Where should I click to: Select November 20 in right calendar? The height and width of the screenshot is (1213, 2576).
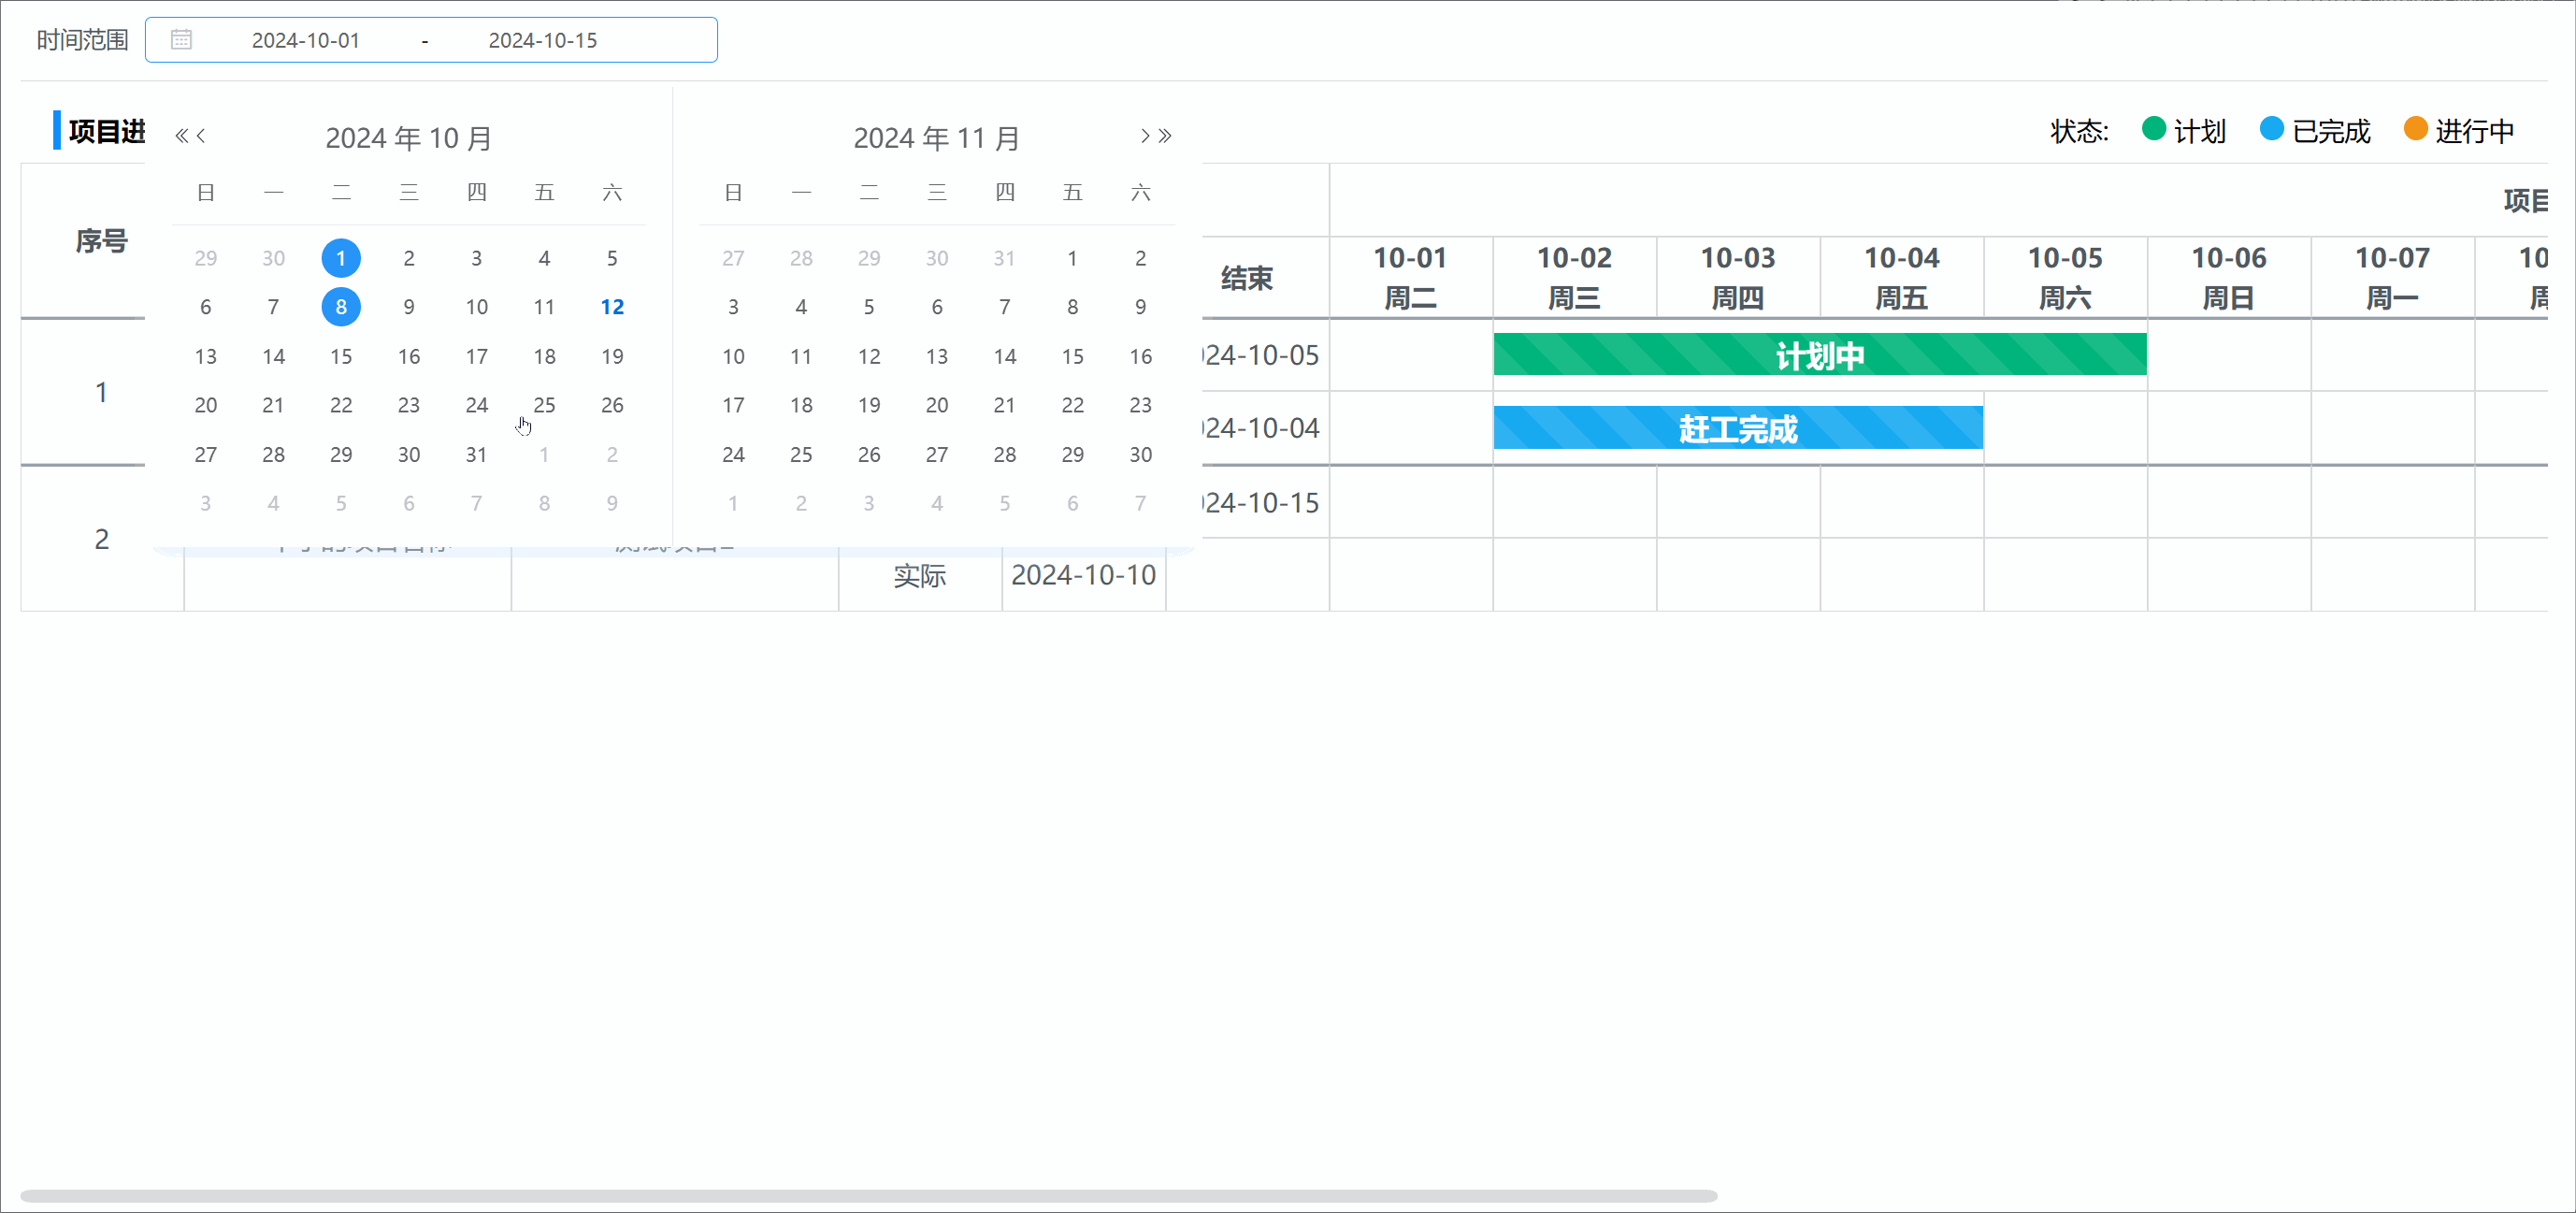tap(937, 405)
